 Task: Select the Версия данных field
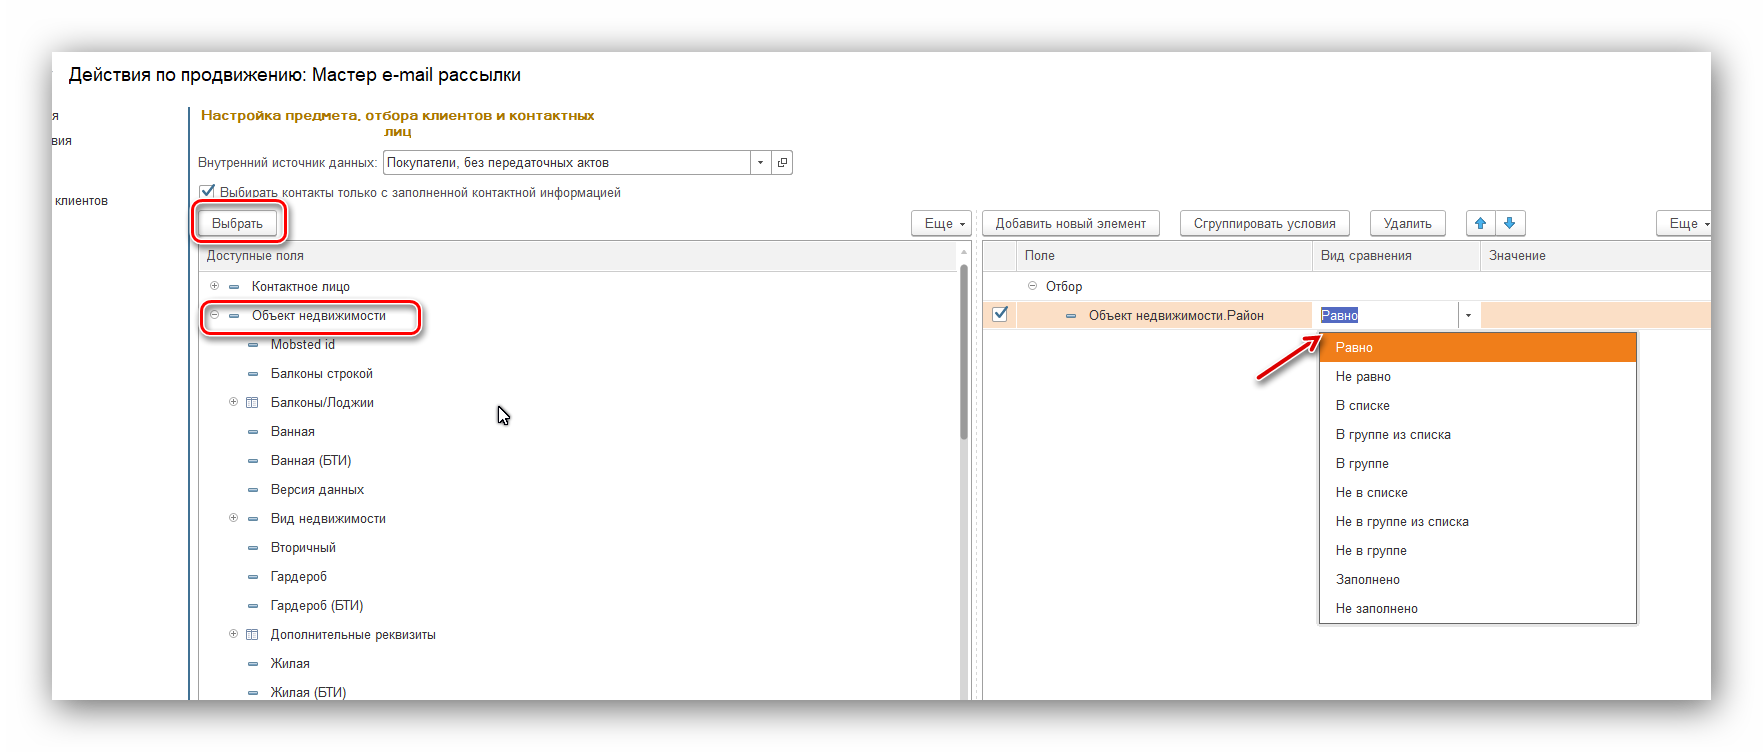click(317, 490)
